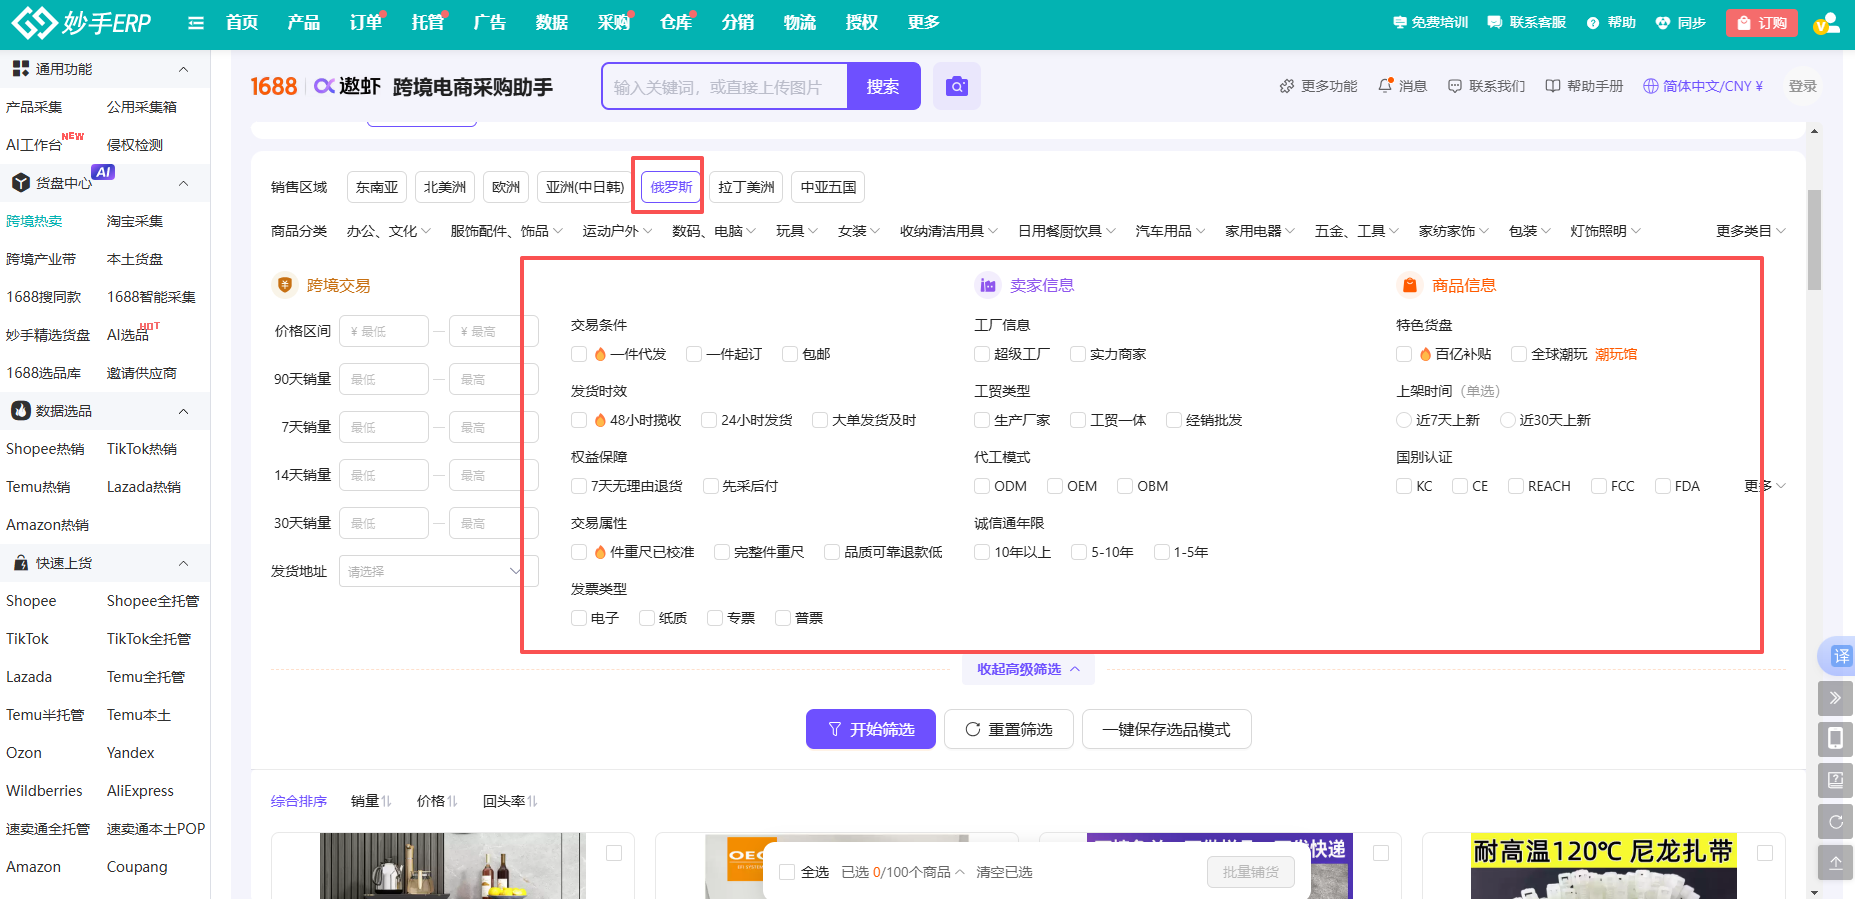Open language 简体中文/CNY selector

[1703, 86]
